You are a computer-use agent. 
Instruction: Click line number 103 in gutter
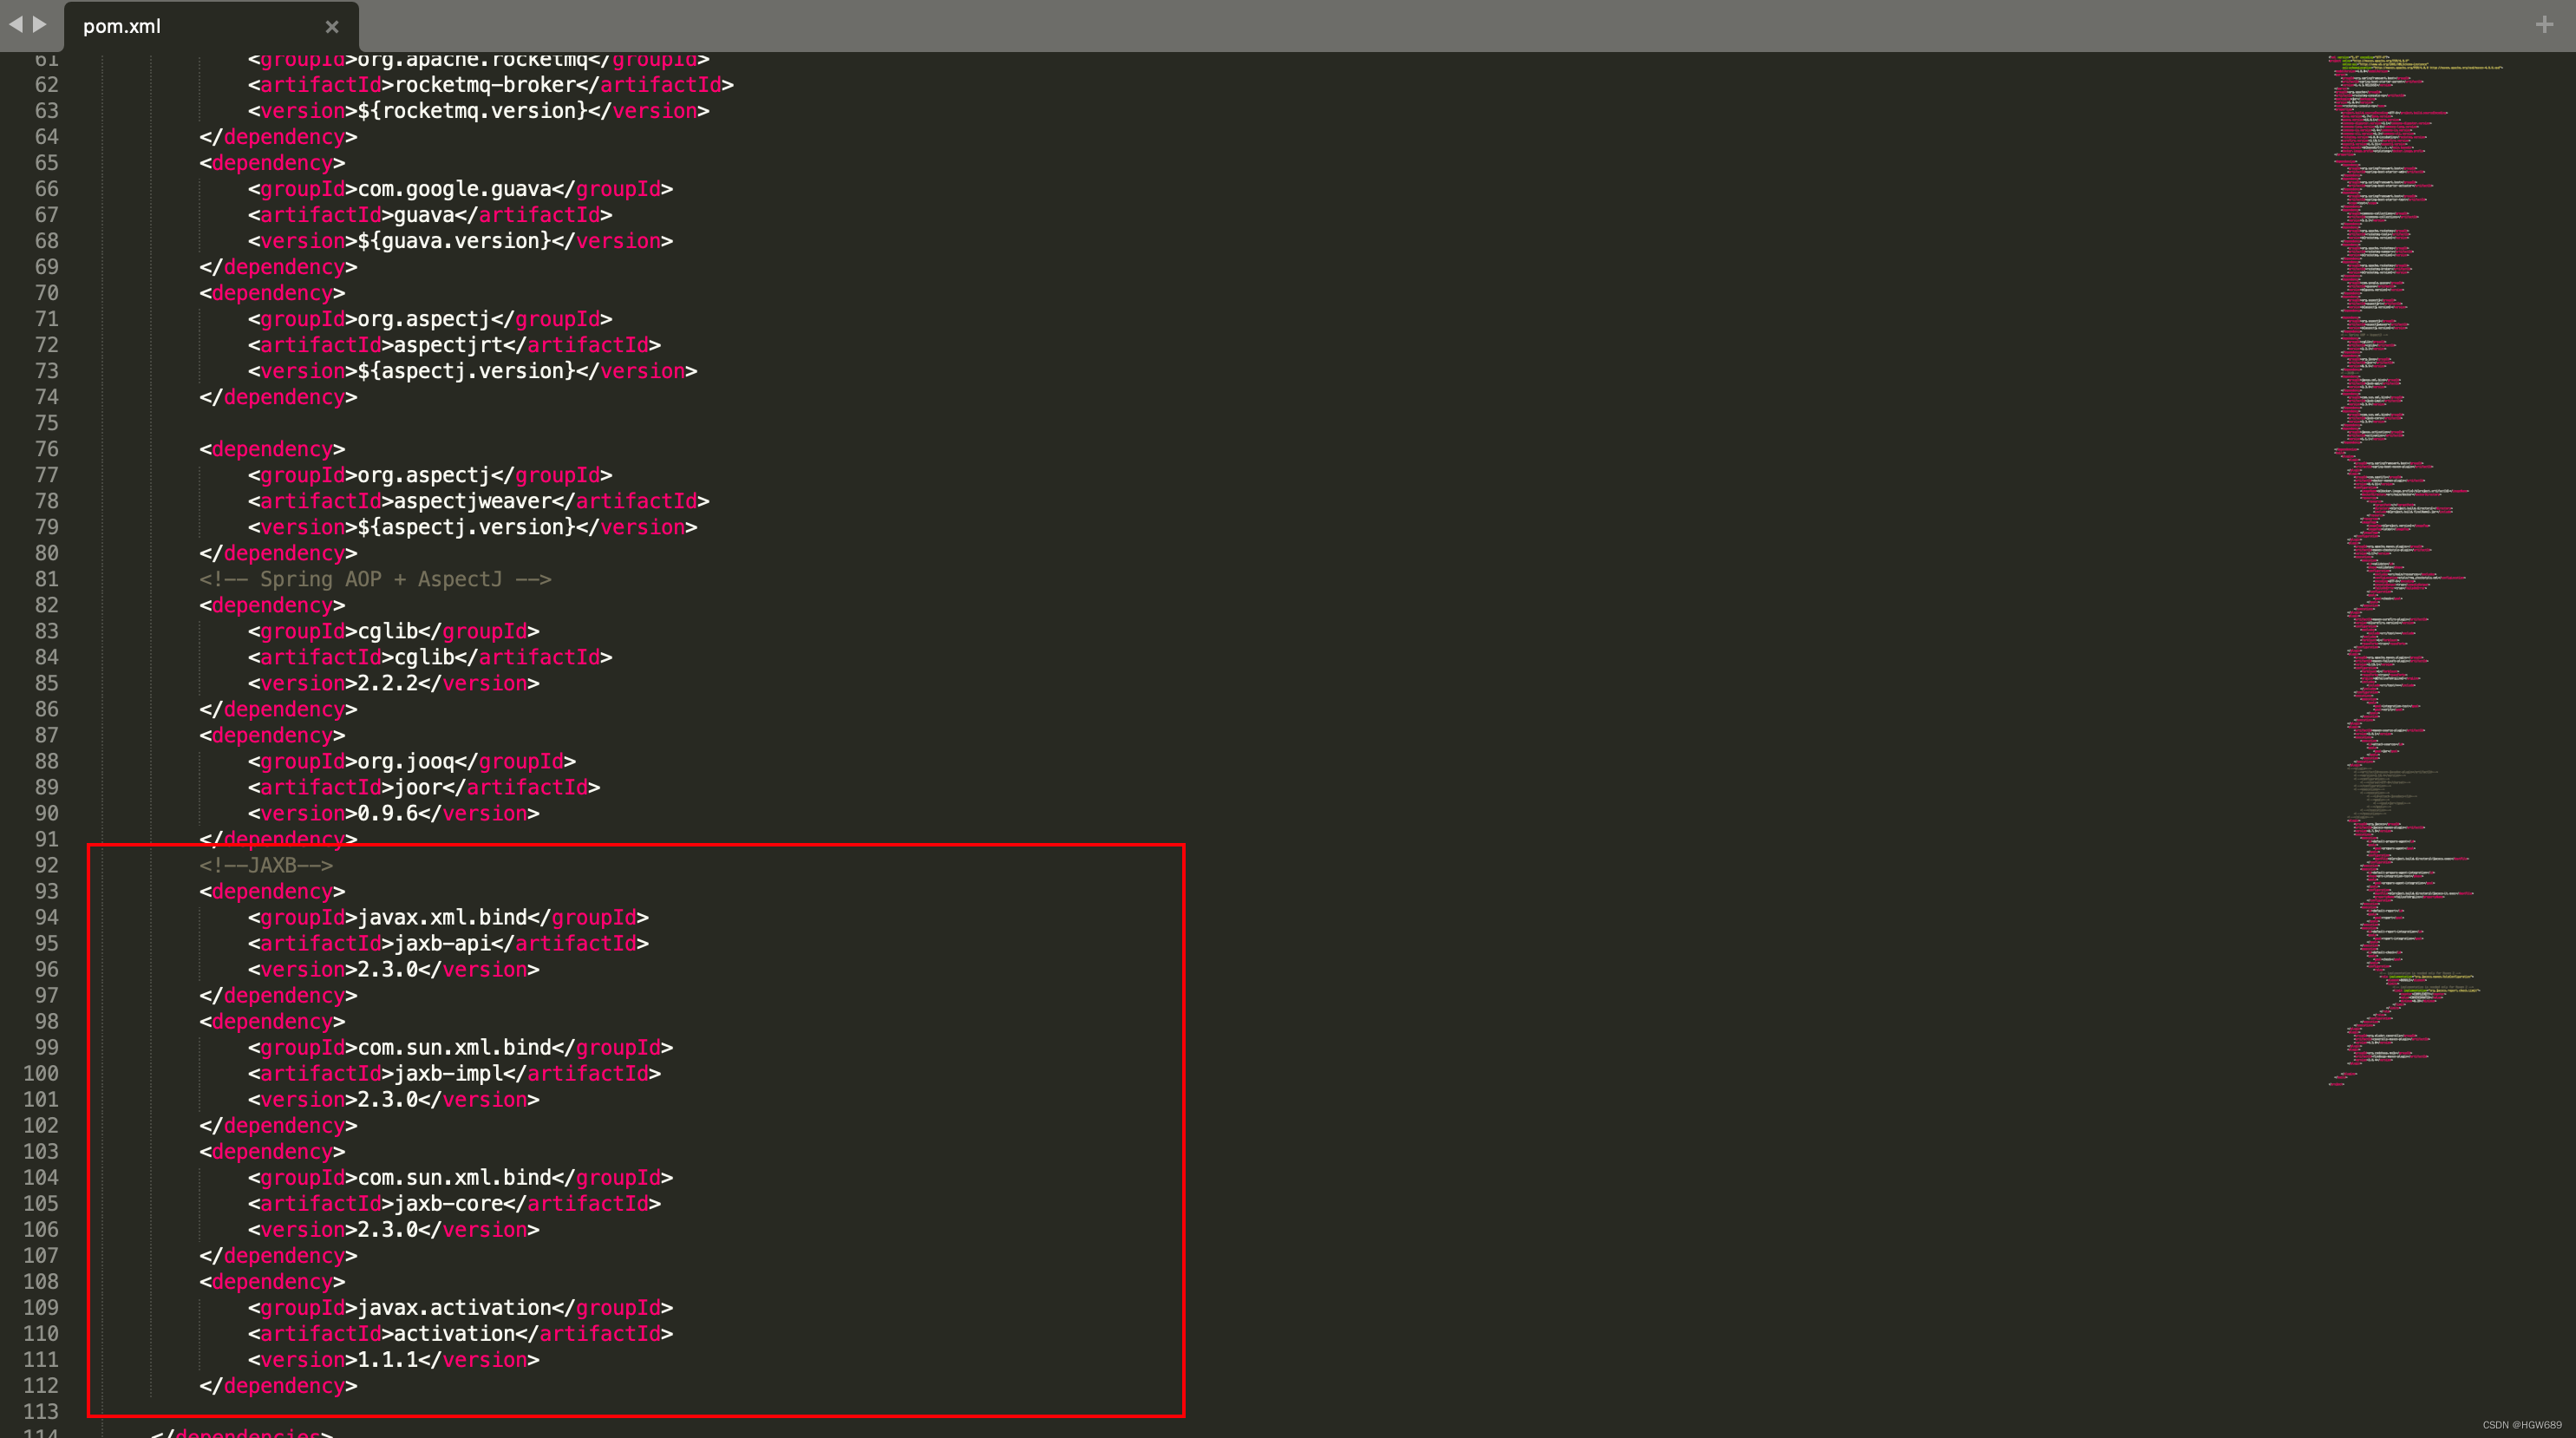tap(41, 1151)
